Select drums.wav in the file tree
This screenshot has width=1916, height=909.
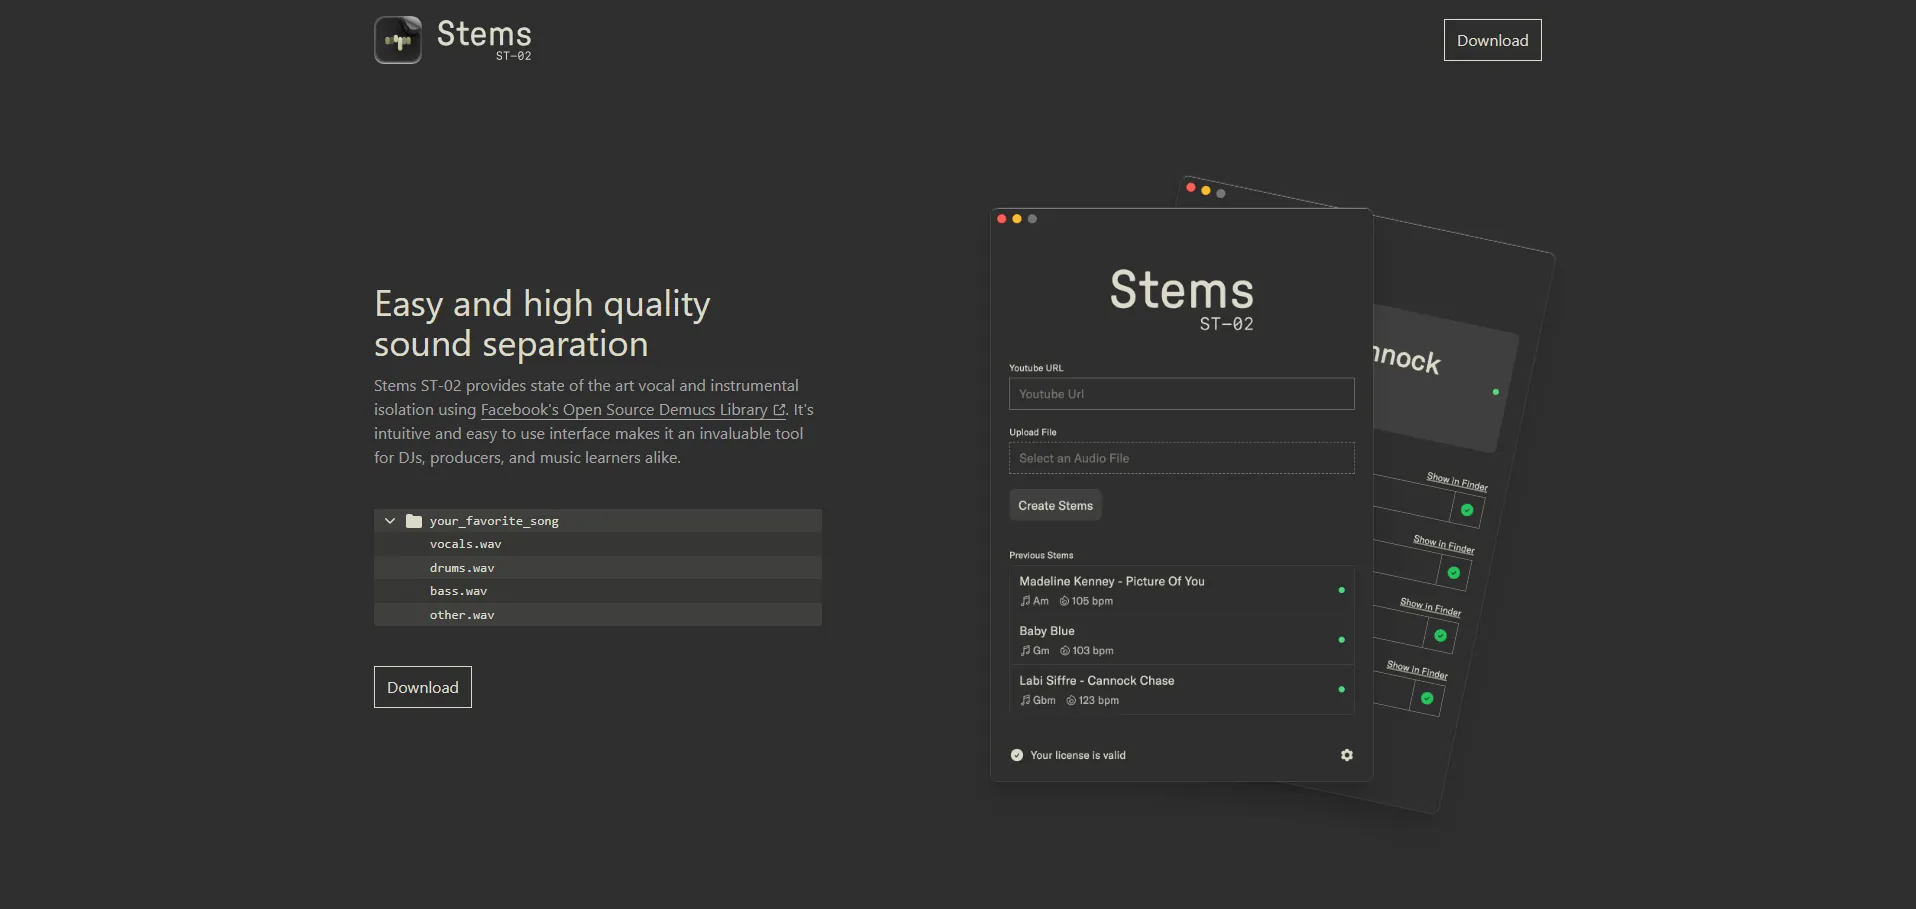[x=462, y=568]
